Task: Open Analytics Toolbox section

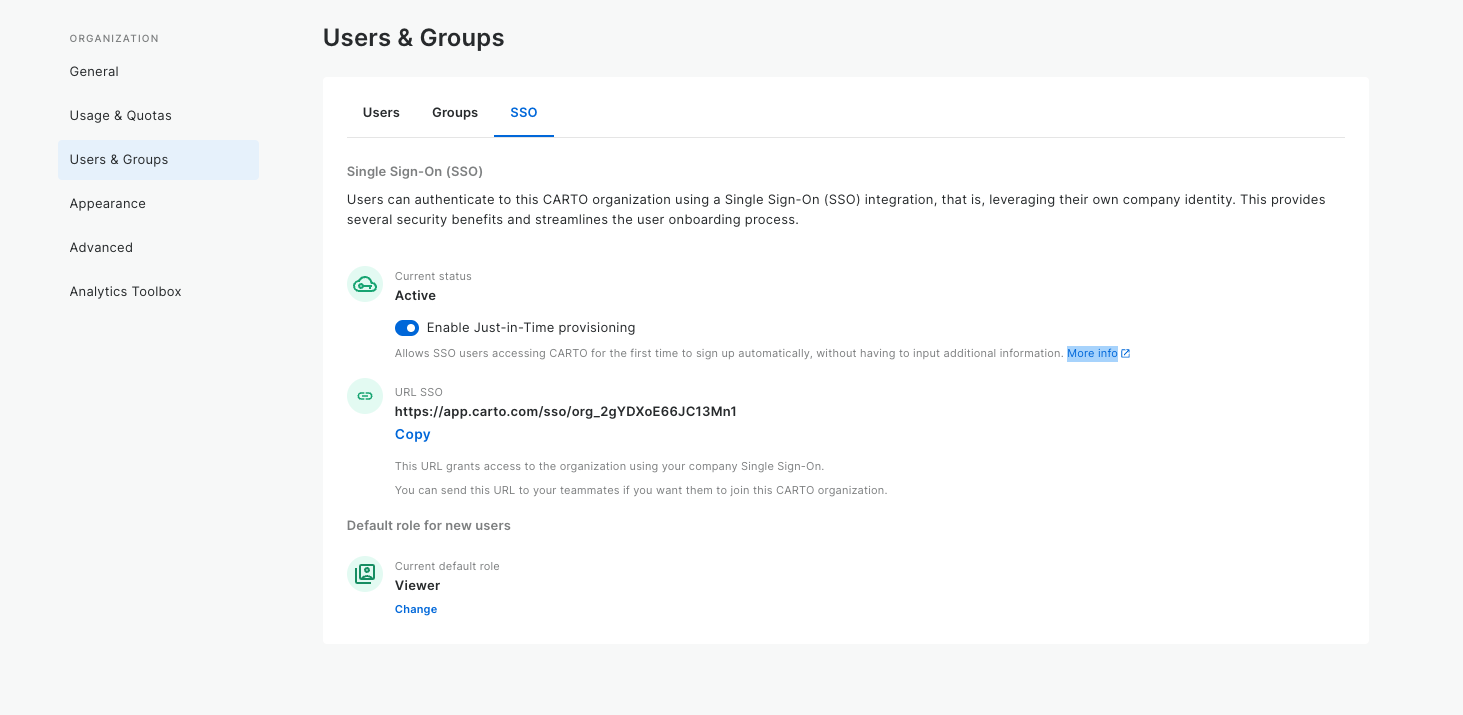Action: coord(126,292)
